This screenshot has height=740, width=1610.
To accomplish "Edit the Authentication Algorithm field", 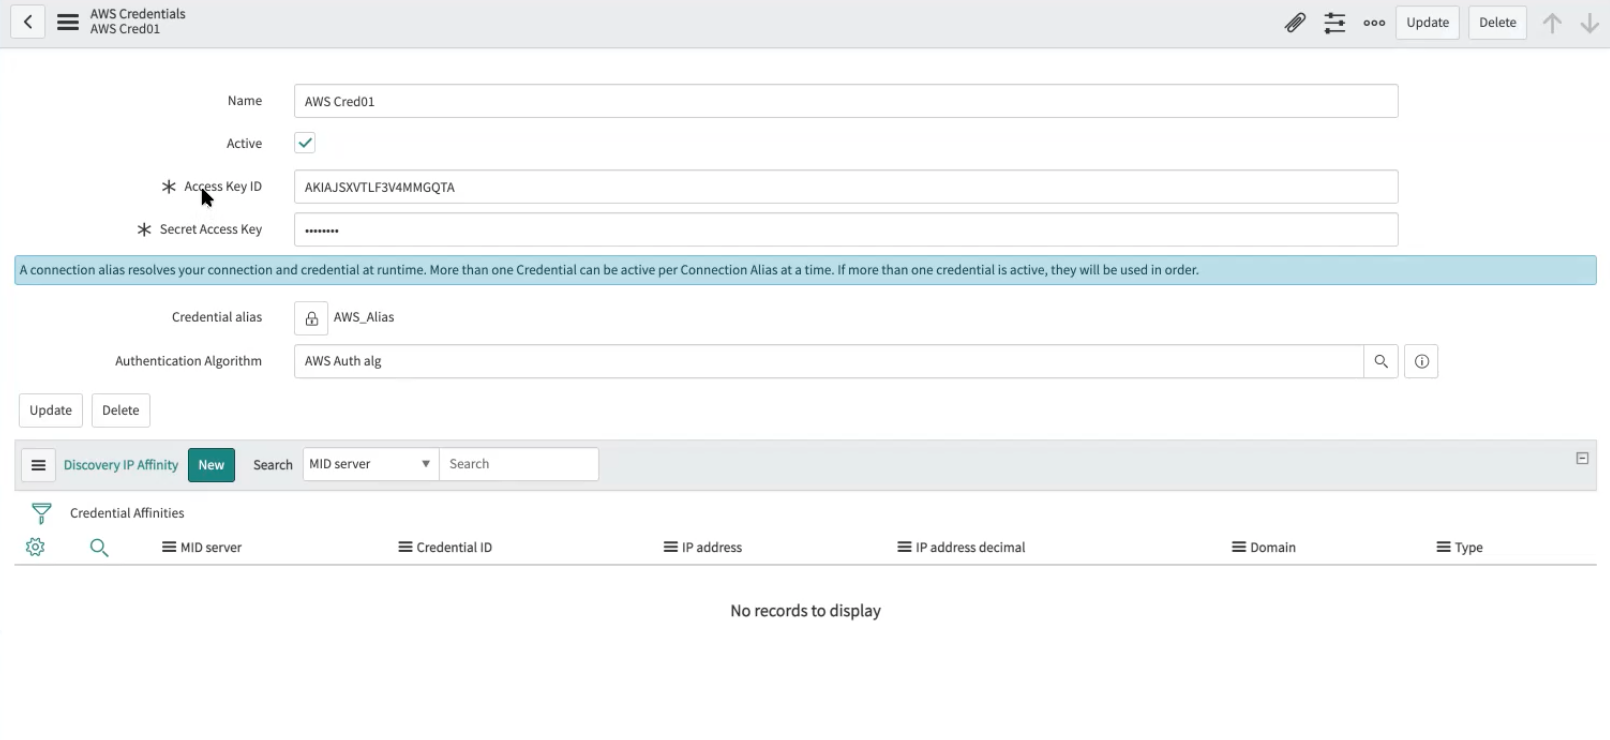I will (829, 361).
